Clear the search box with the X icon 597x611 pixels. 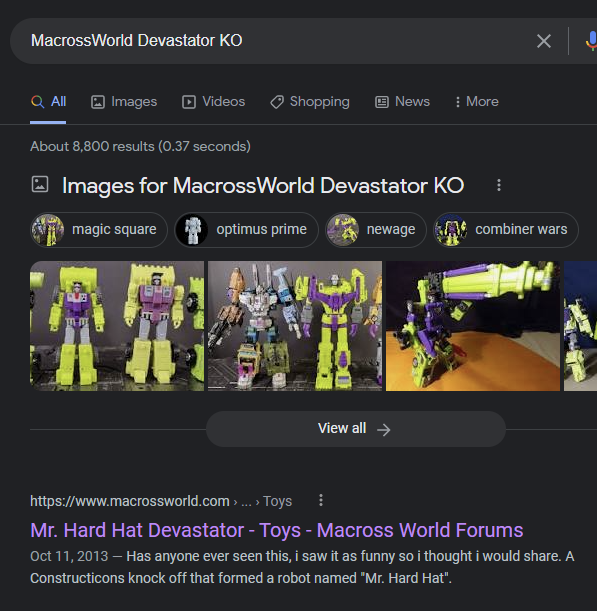click(544, 41)
